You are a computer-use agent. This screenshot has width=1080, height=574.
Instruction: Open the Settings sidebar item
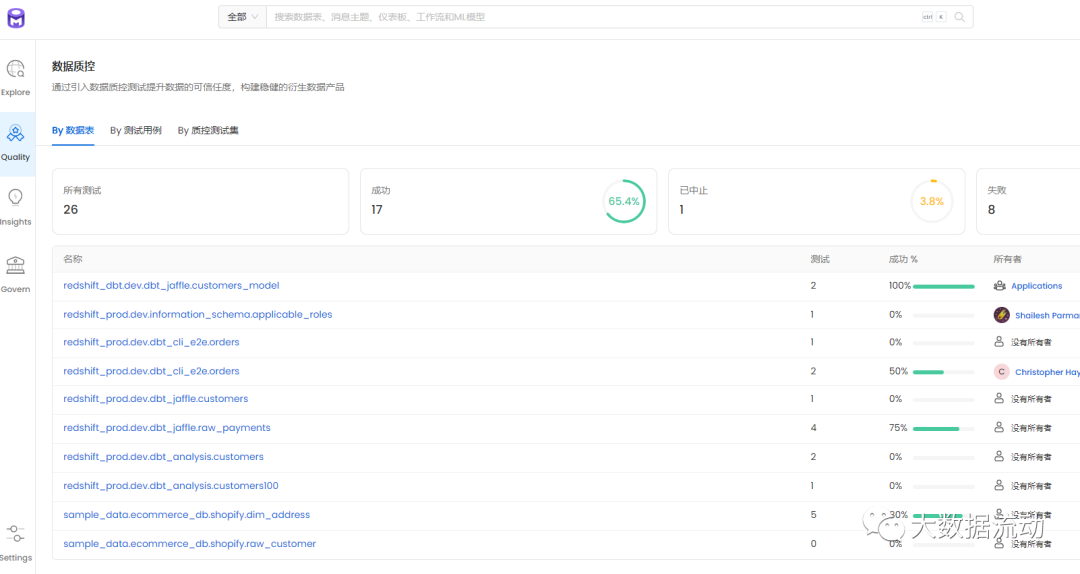[x=16, y=544]
